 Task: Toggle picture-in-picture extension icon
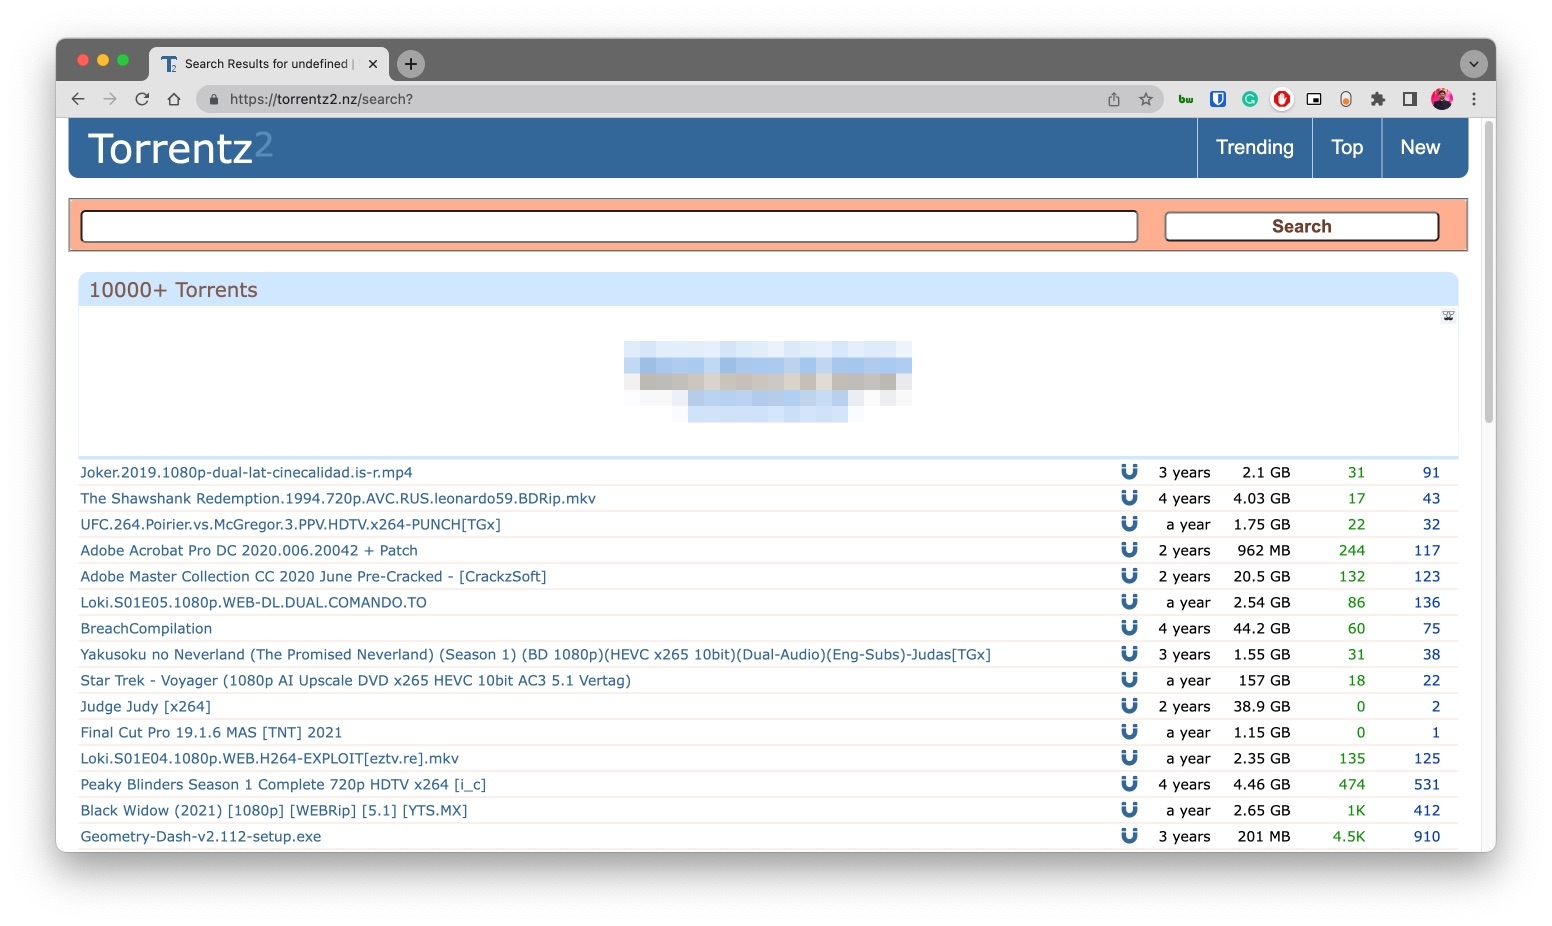(x=1314, y=99)
